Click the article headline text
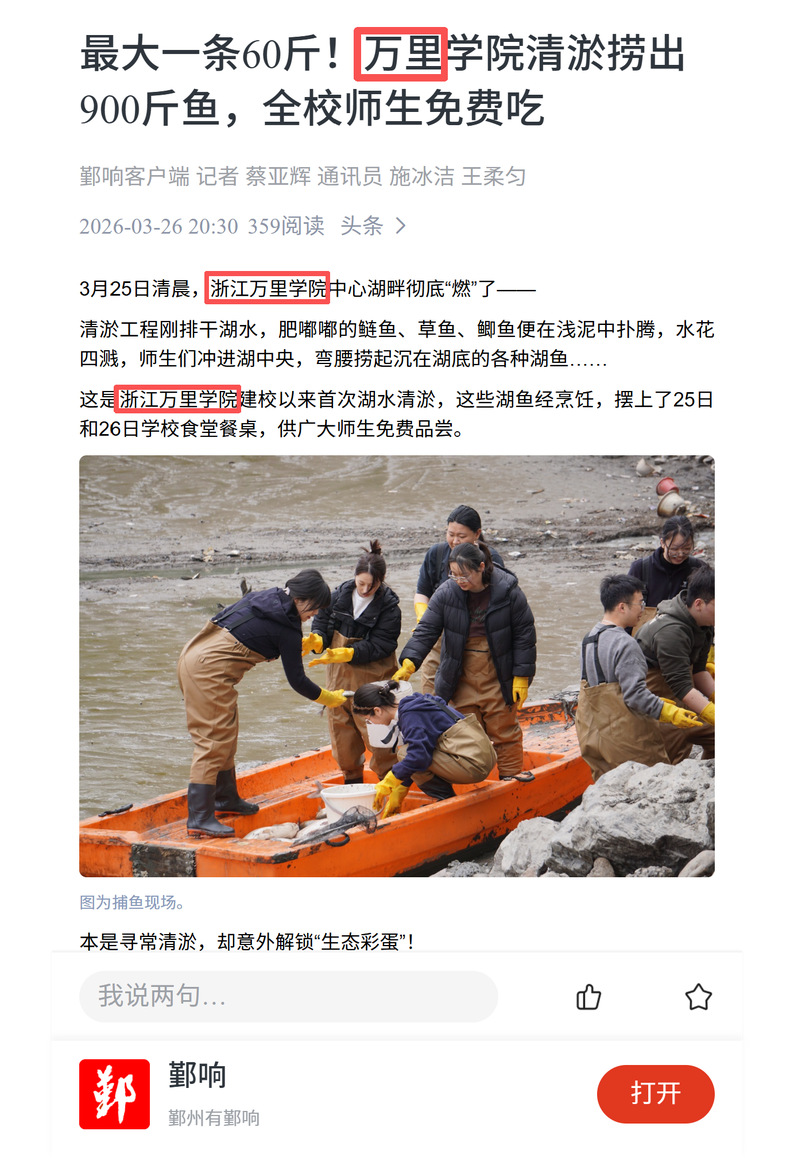799x1158 pixels. (x=383, y=80)
